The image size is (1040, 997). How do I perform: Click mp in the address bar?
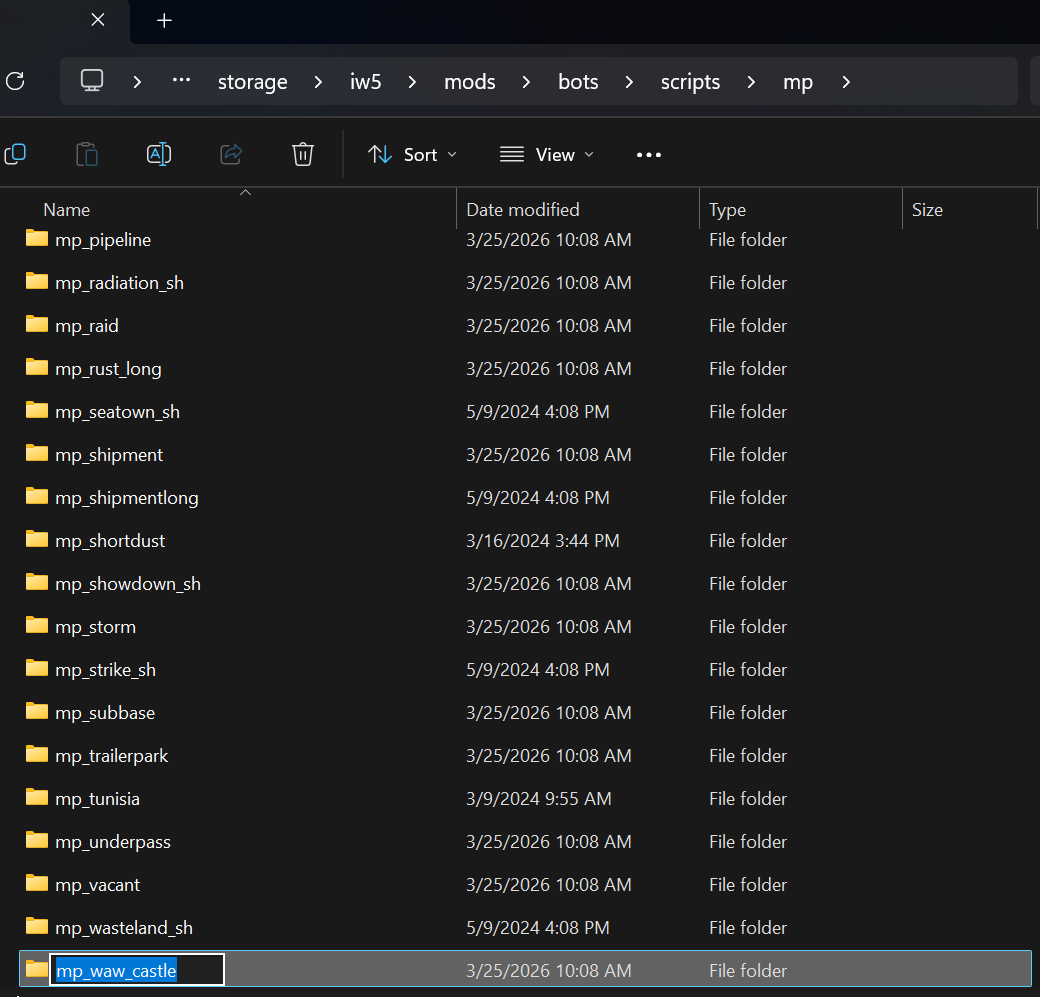[x=798, y=82]
